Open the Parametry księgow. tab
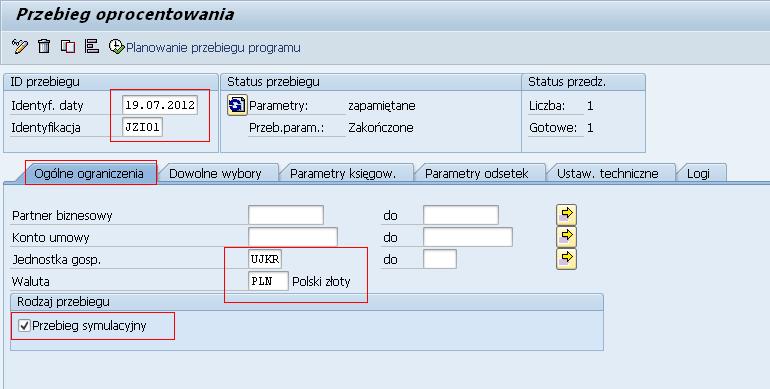This screenshot has width=770, height=389. 343,173
